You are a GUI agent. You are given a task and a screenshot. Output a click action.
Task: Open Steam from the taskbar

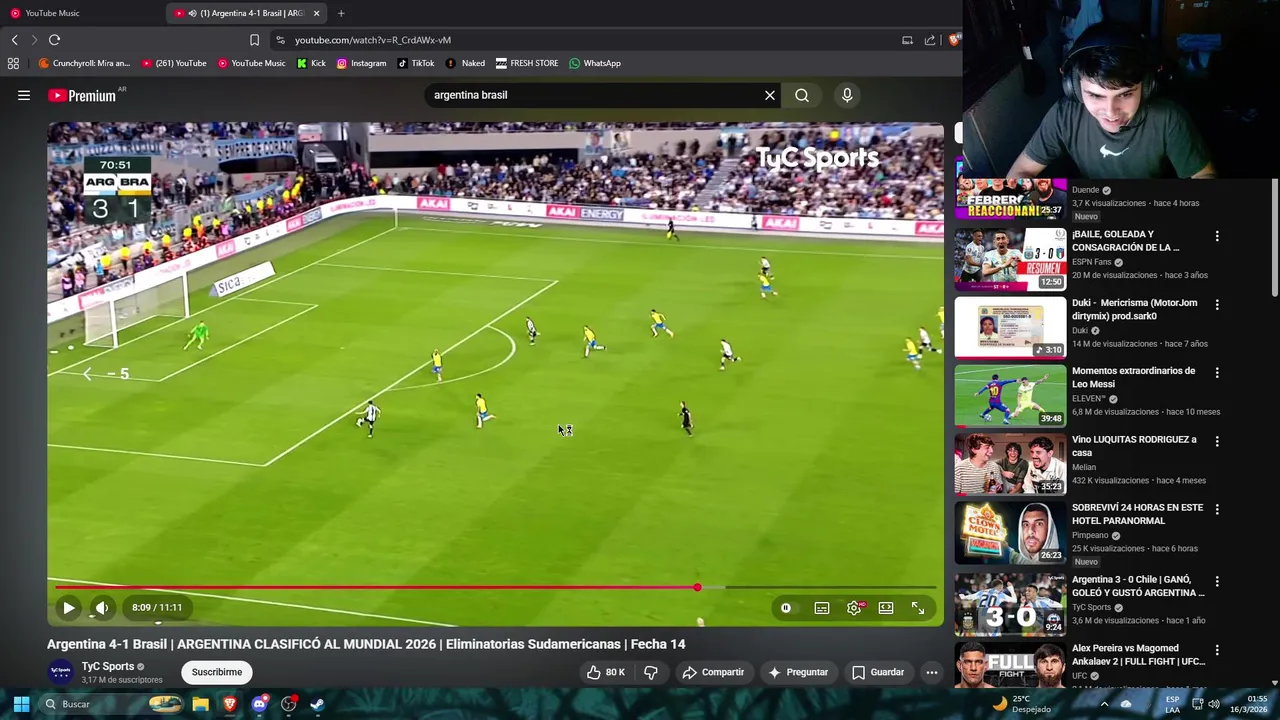pyautogui.click(x=317, y=704)
